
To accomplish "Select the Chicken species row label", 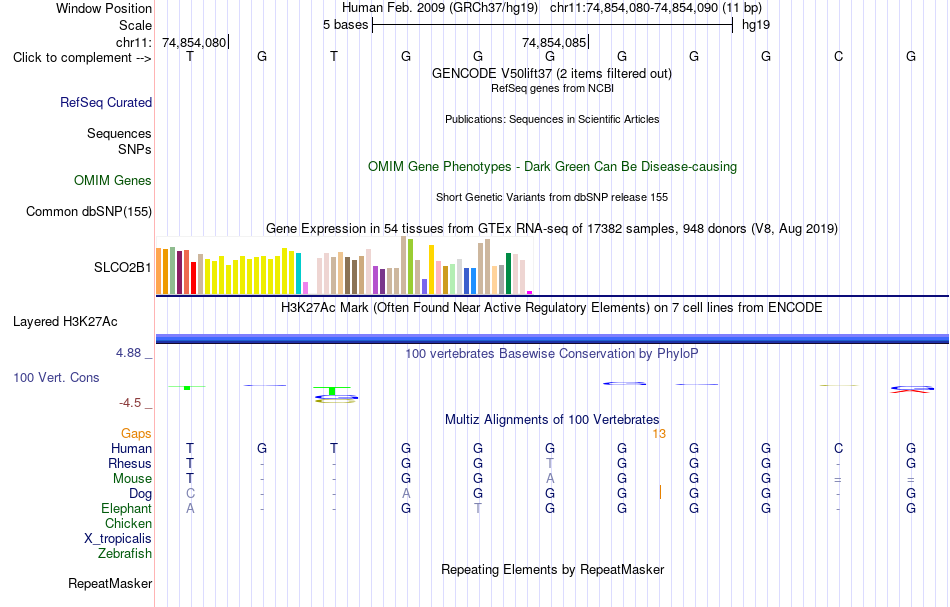I will click(128, 523).
